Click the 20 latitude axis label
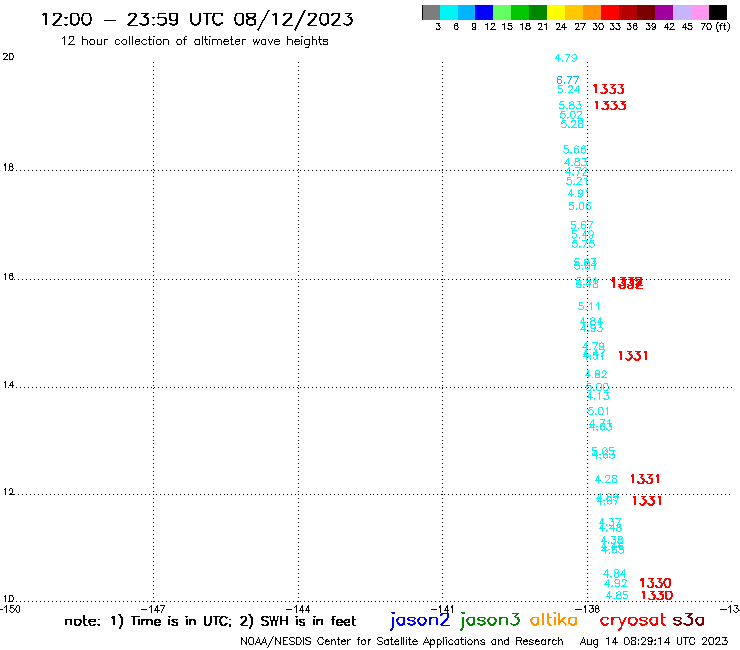The image size is (740, 650). coord(8,57)
